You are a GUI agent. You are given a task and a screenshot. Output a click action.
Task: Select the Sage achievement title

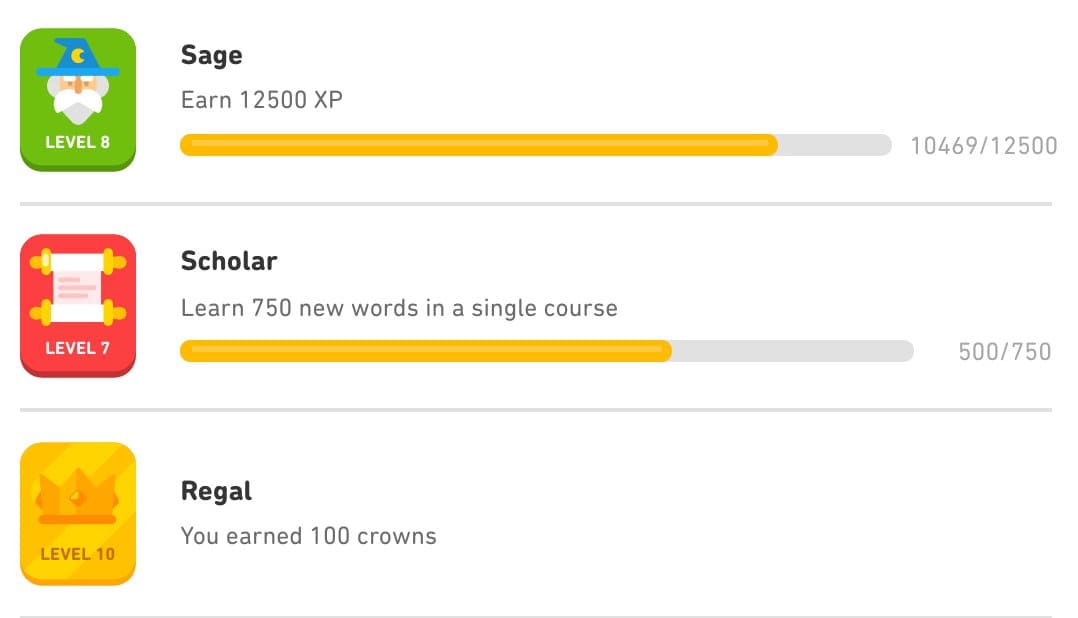(211, 55)
